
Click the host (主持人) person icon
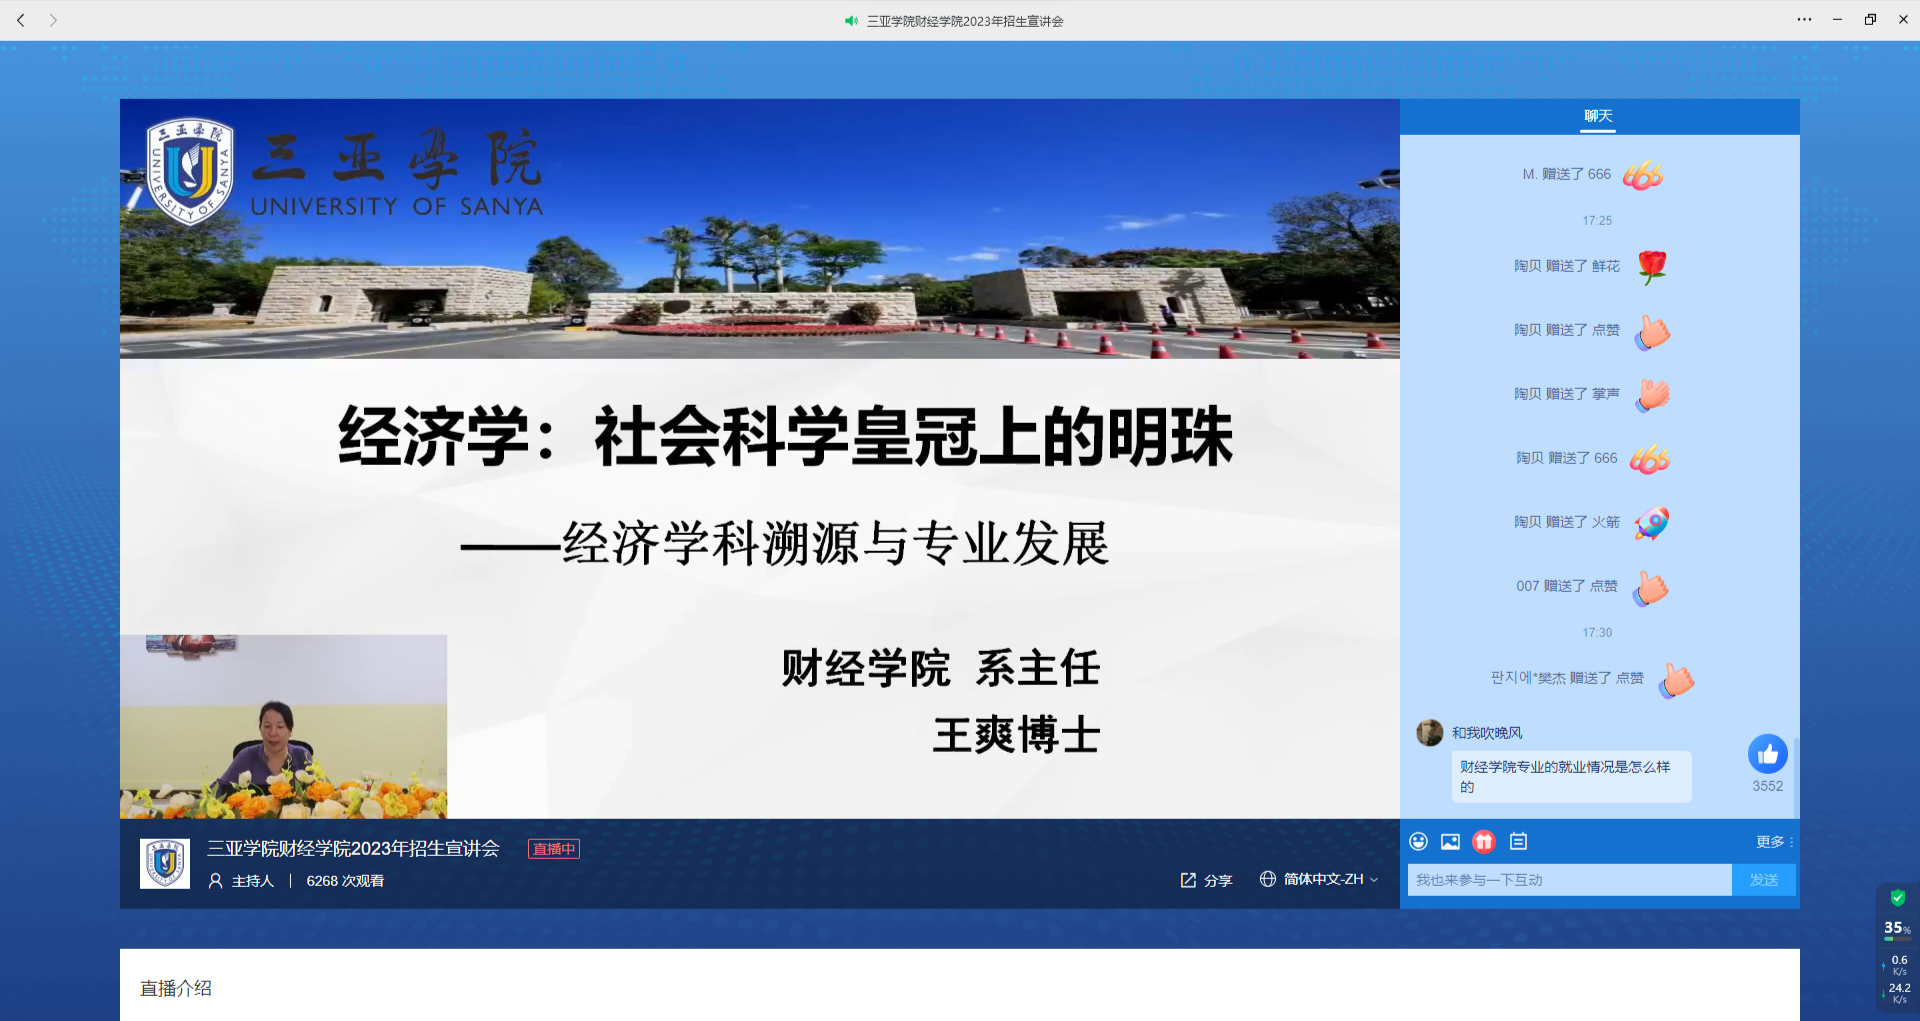(x=215, y=881)
